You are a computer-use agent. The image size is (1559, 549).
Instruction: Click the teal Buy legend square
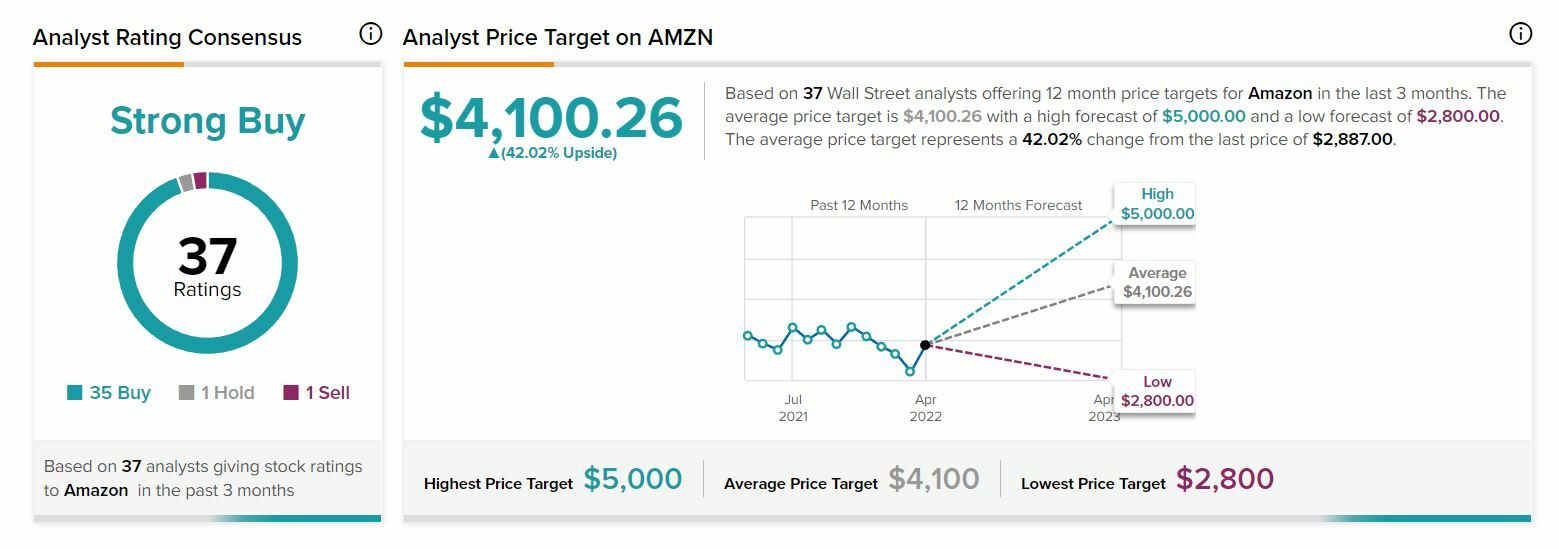click(74, 393)
